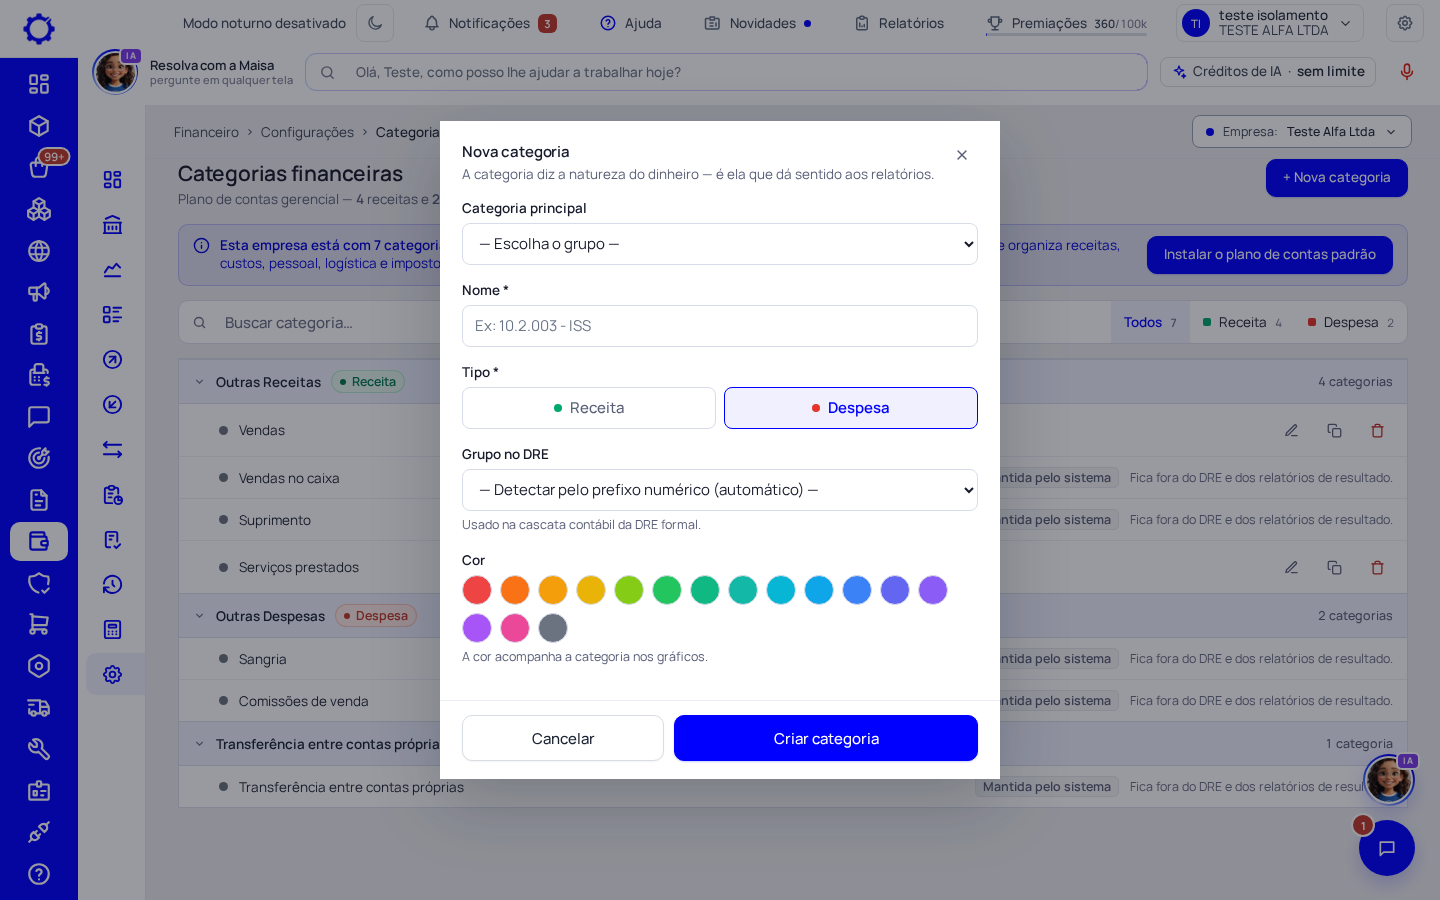Open the delivery truck sidebar icon

click(x=39, y=708)
